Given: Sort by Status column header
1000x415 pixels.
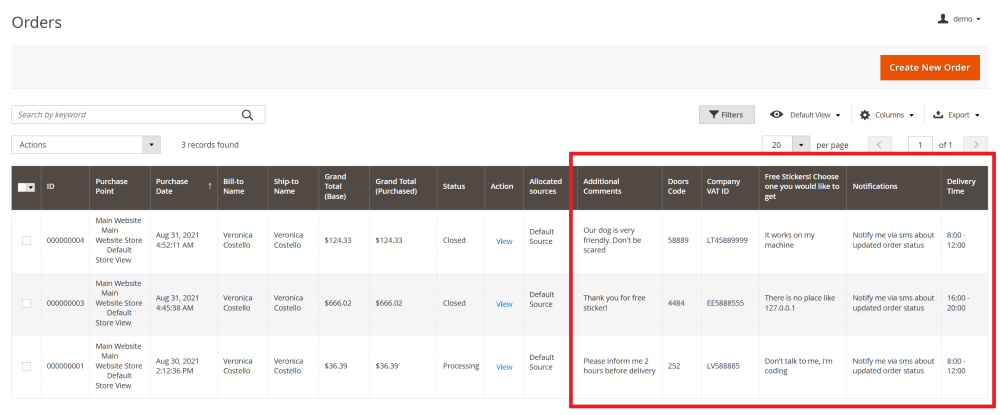Looking at the screenshot, I should [x=461, y=187].
